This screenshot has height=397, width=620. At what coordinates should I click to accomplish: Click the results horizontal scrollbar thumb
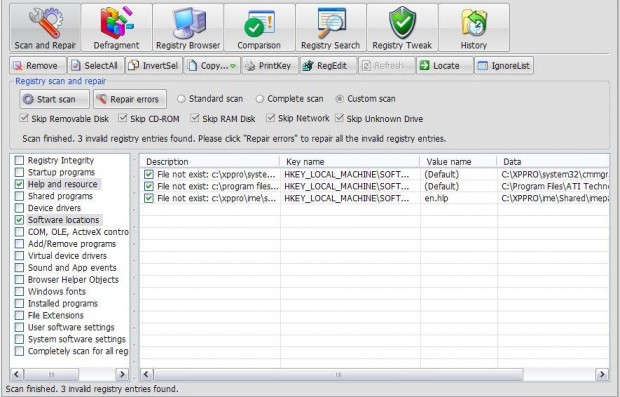338,374
